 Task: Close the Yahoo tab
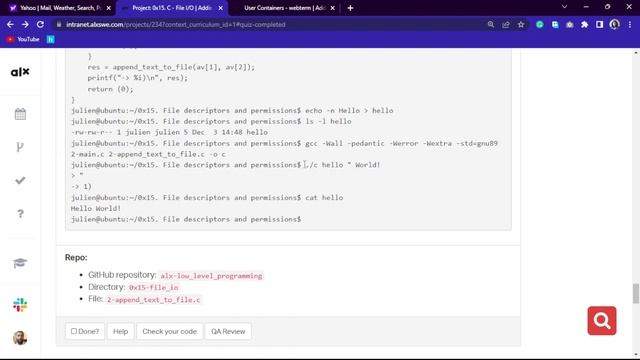pos(109,8)
